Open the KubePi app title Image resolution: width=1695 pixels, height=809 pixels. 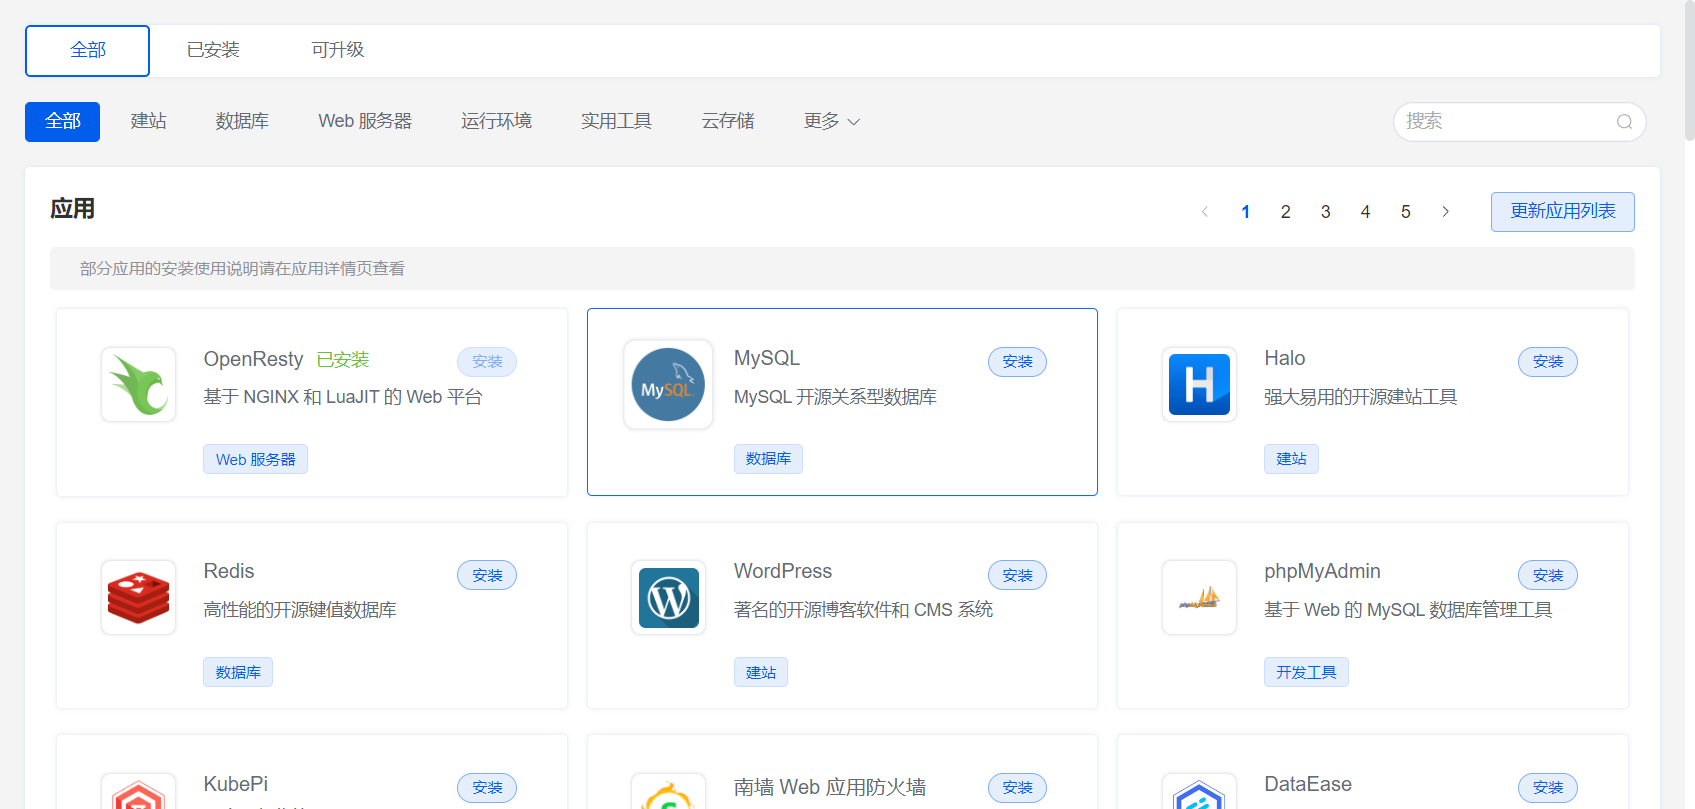(x=236, y=784)
